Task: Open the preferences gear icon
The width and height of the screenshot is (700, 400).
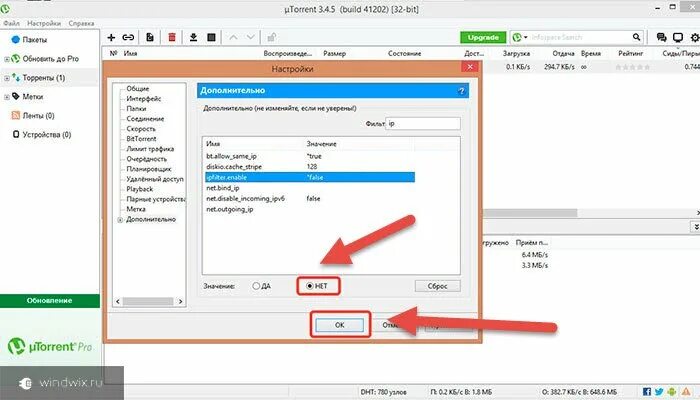Action: click(x=695, y=38)
